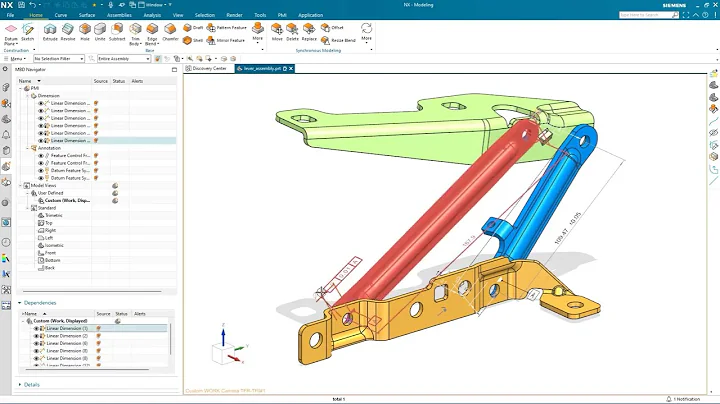Open the Menu dropdown
Screen dimensions: 720x404
[15, 59]
